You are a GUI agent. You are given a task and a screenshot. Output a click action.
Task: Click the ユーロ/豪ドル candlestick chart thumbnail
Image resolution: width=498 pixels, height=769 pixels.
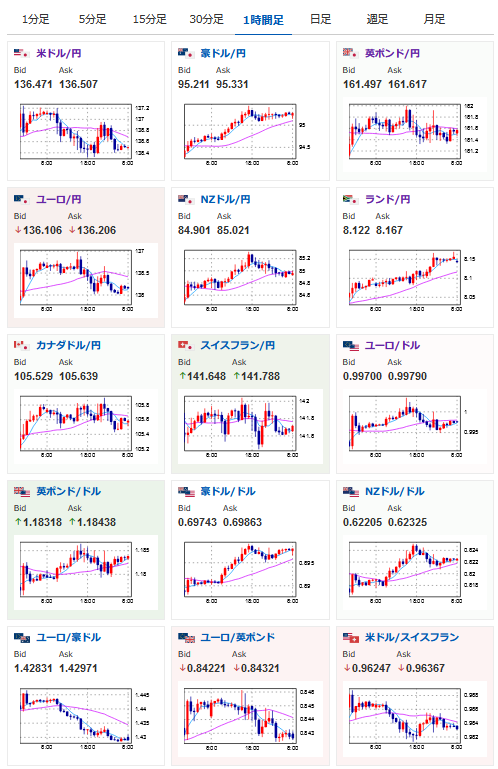pos(82,718)
